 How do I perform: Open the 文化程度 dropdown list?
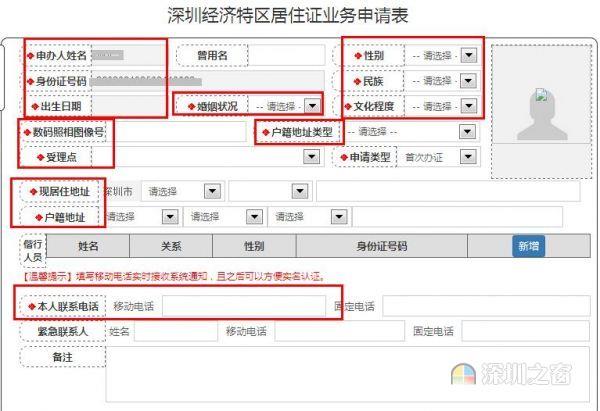tap(468, 106)
